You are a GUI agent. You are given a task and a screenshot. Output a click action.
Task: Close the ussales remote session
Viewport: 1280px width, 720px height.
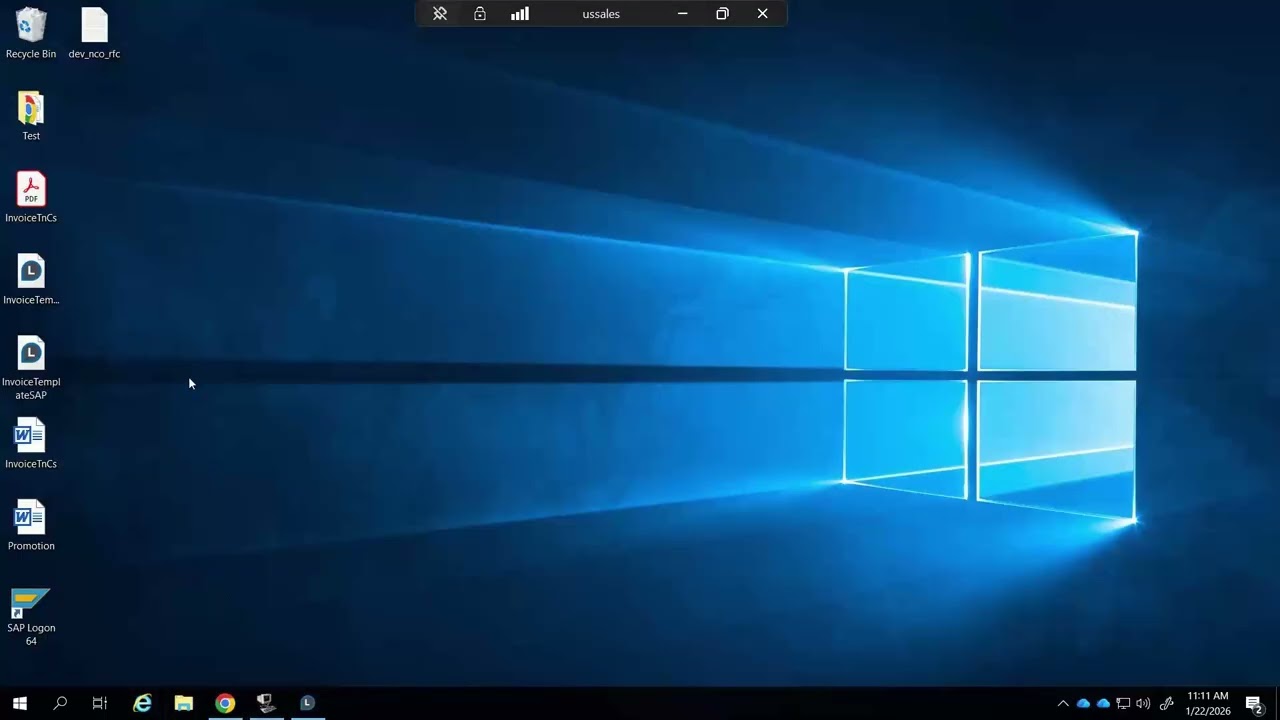(762, 14)
